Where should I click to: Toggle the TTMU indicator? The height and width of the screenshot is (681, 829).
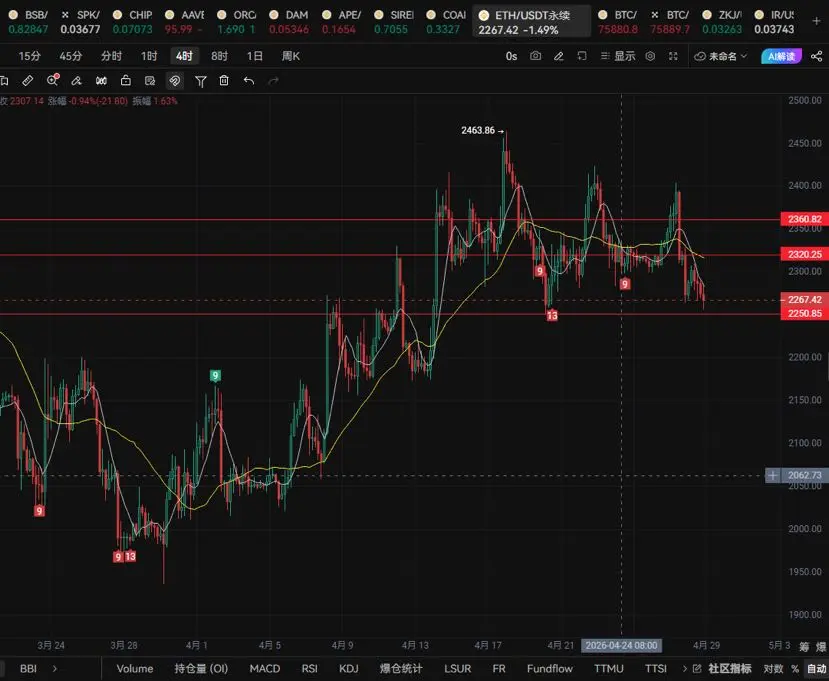(x=609, y=669)
